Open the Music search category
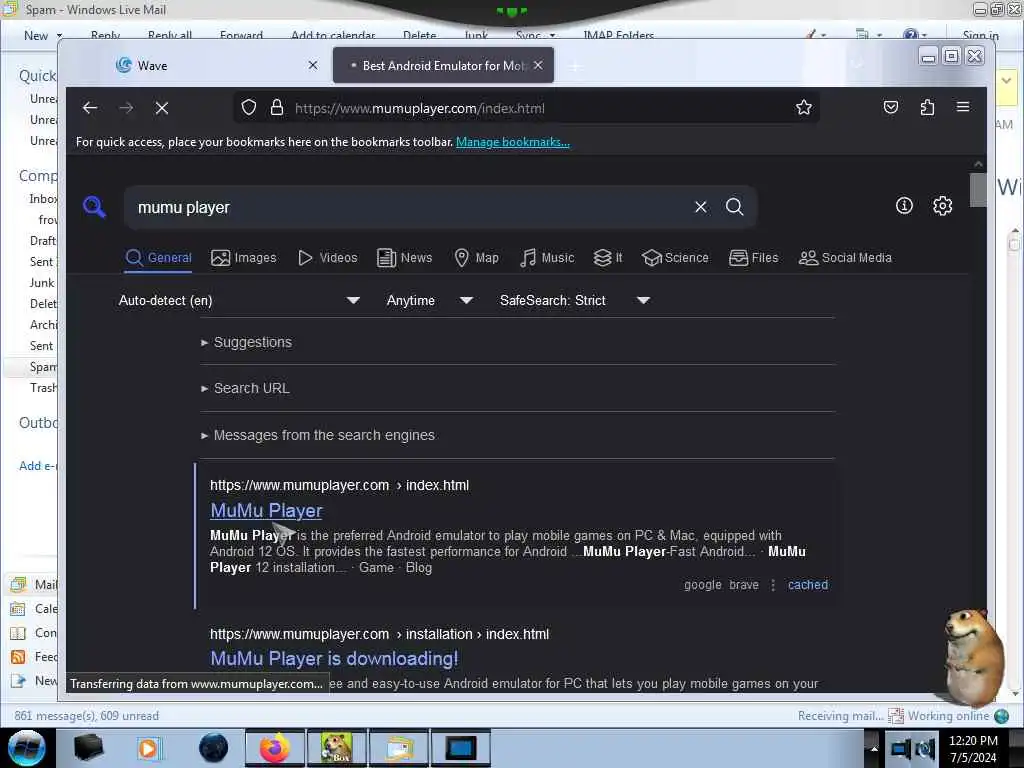This screenshot has height=768, width=1024. click(547, 258)
